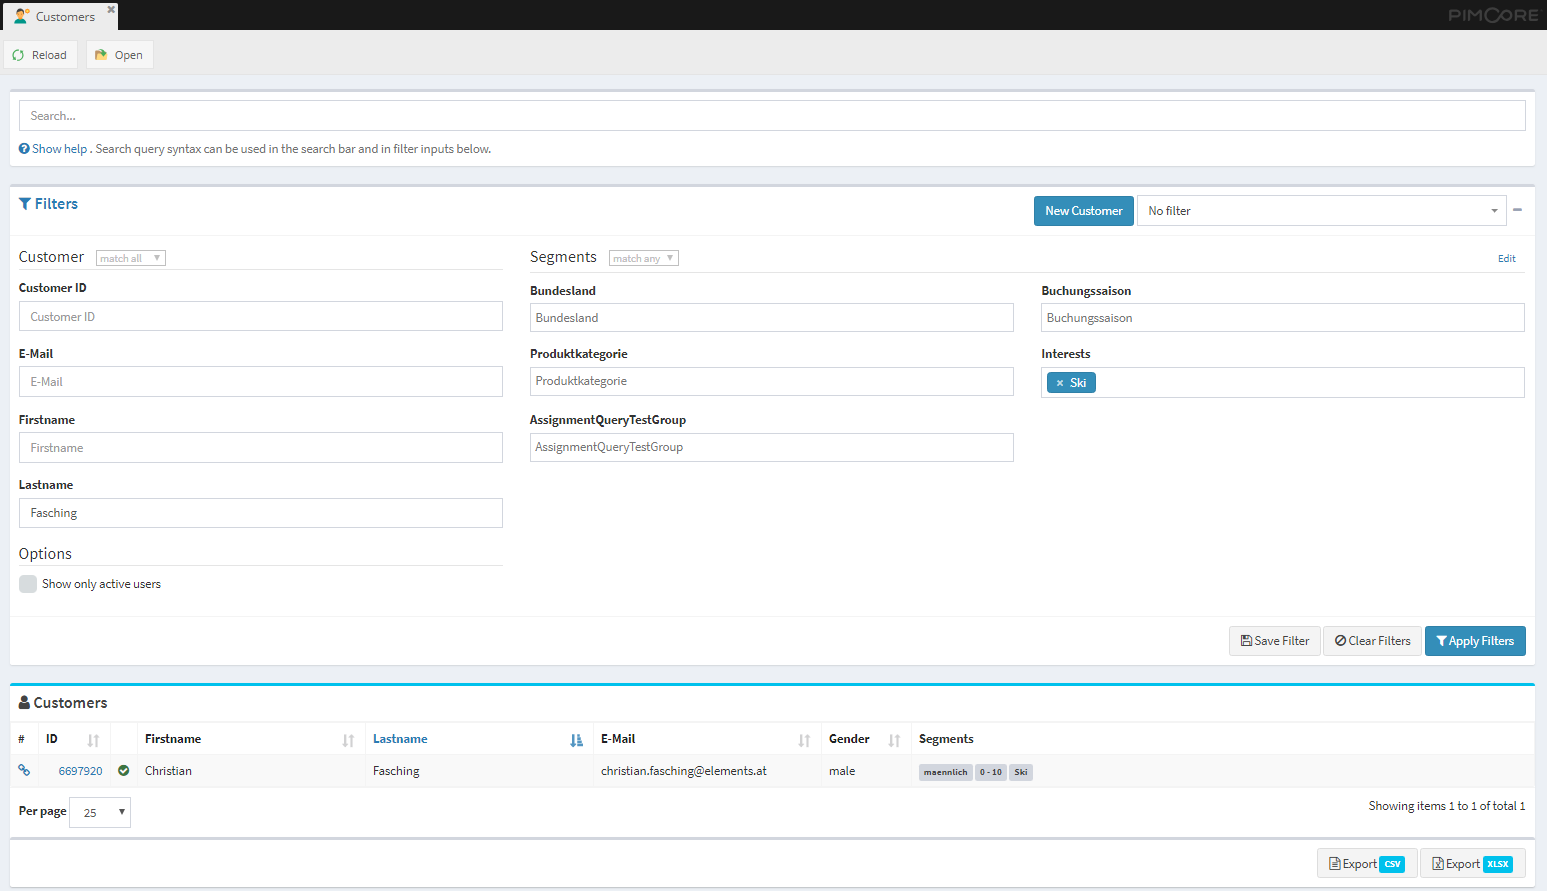Switch to the Customers tab
Viewport: 1547px width, 891px height.
pyautogui.click(x=58, y=16)
